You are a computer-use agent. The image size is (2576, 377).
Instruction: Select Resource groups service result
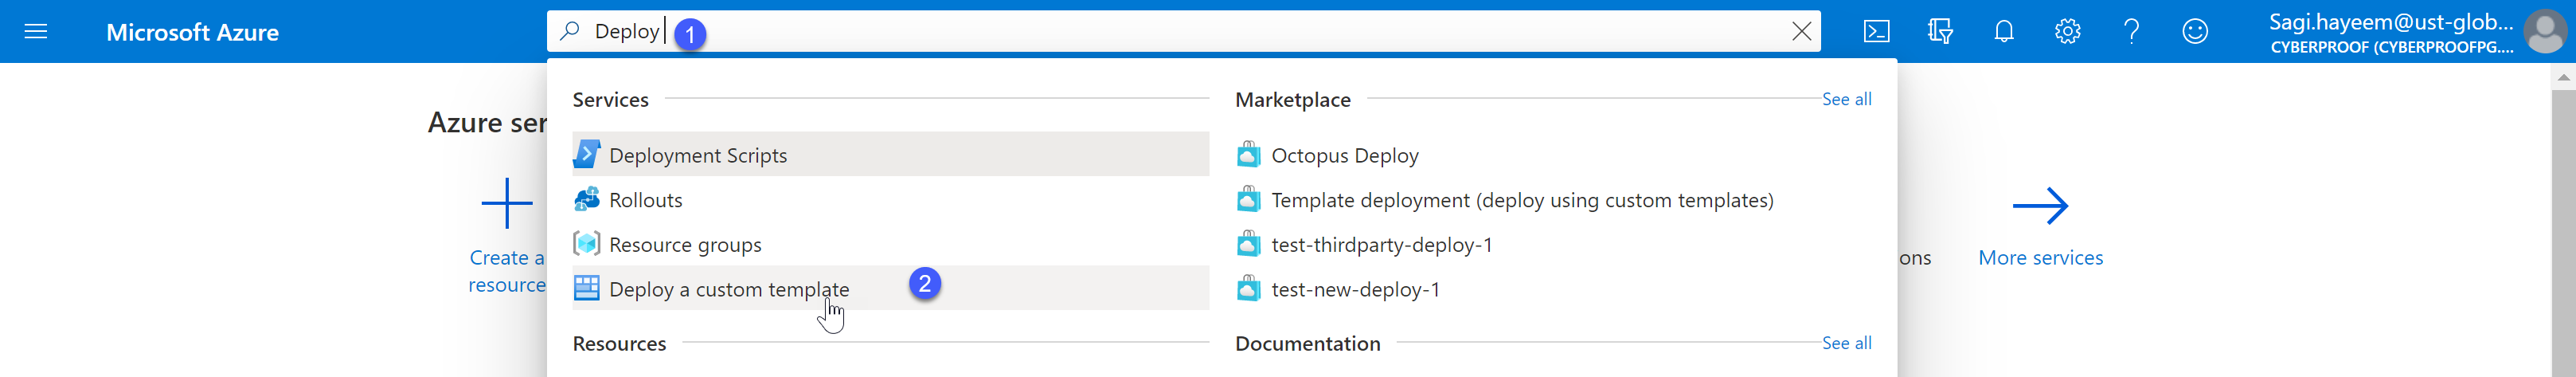(x=890, y=244)
